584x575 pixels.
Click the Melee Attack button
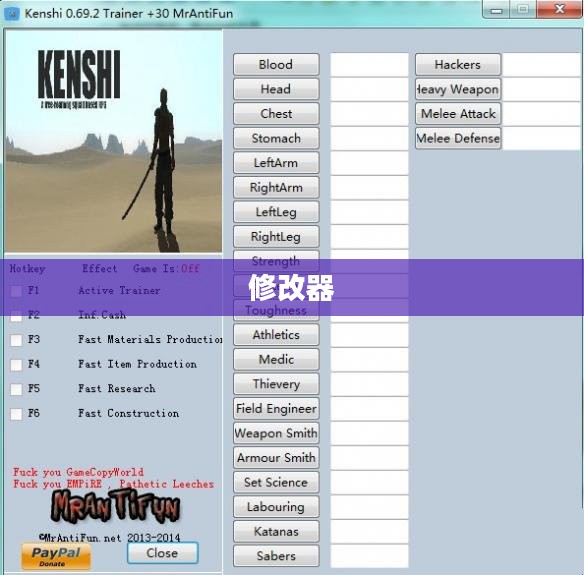458,114
